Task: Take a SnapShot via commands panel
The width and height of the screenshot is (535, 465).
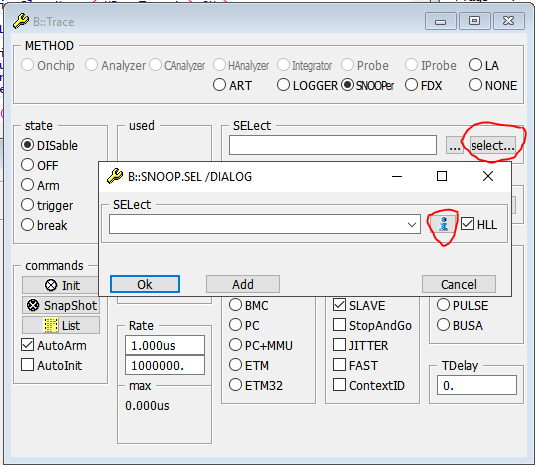Action: click(x=61, y=305)
